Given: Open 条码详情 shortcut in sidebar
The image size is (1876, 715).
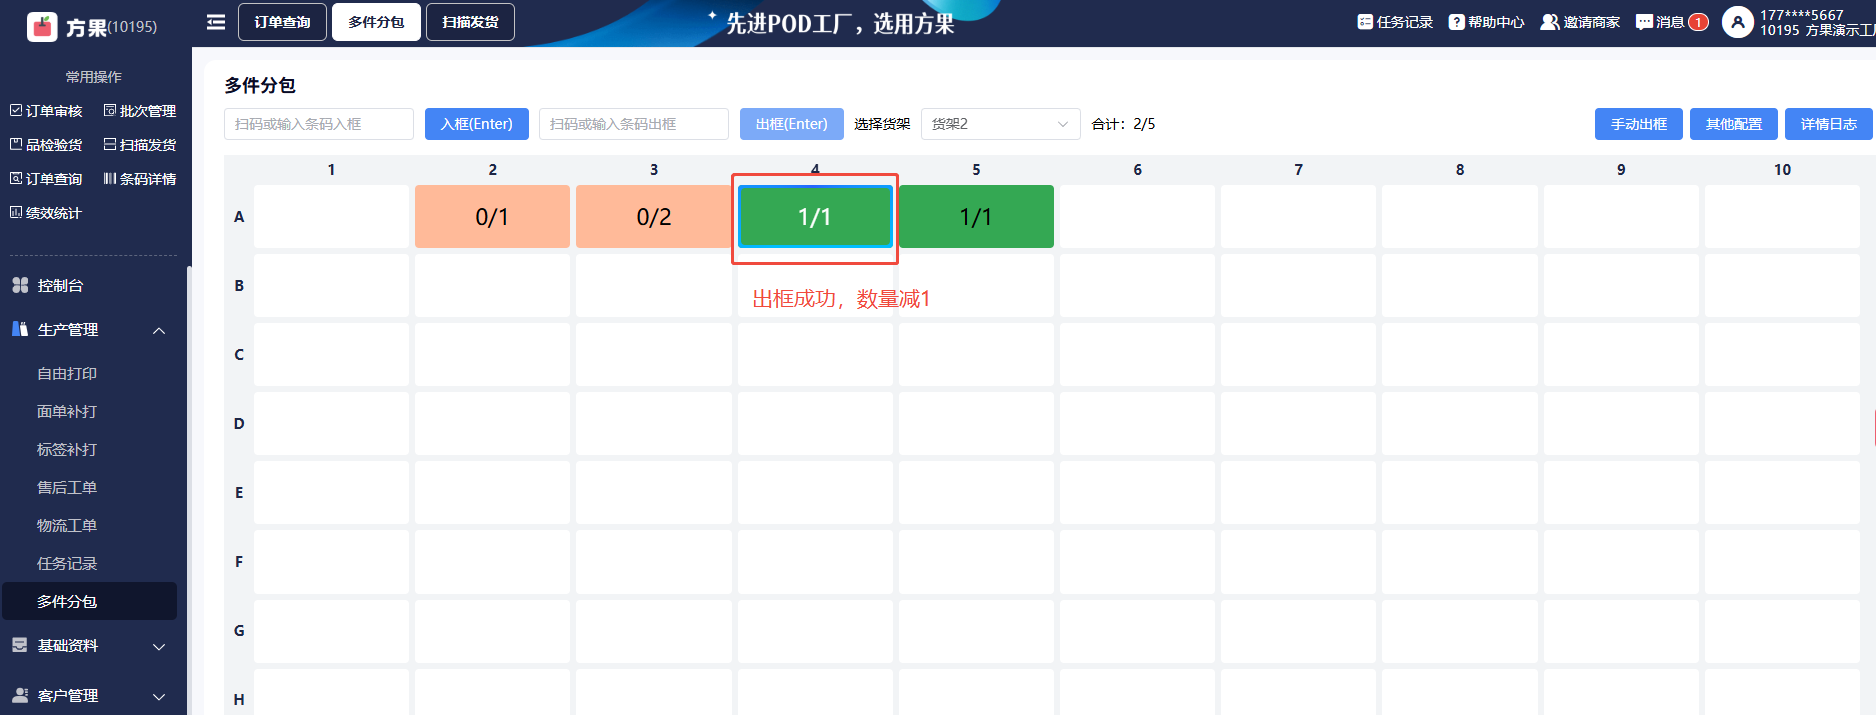Looking at the screenshot, I should coord(140,179).
